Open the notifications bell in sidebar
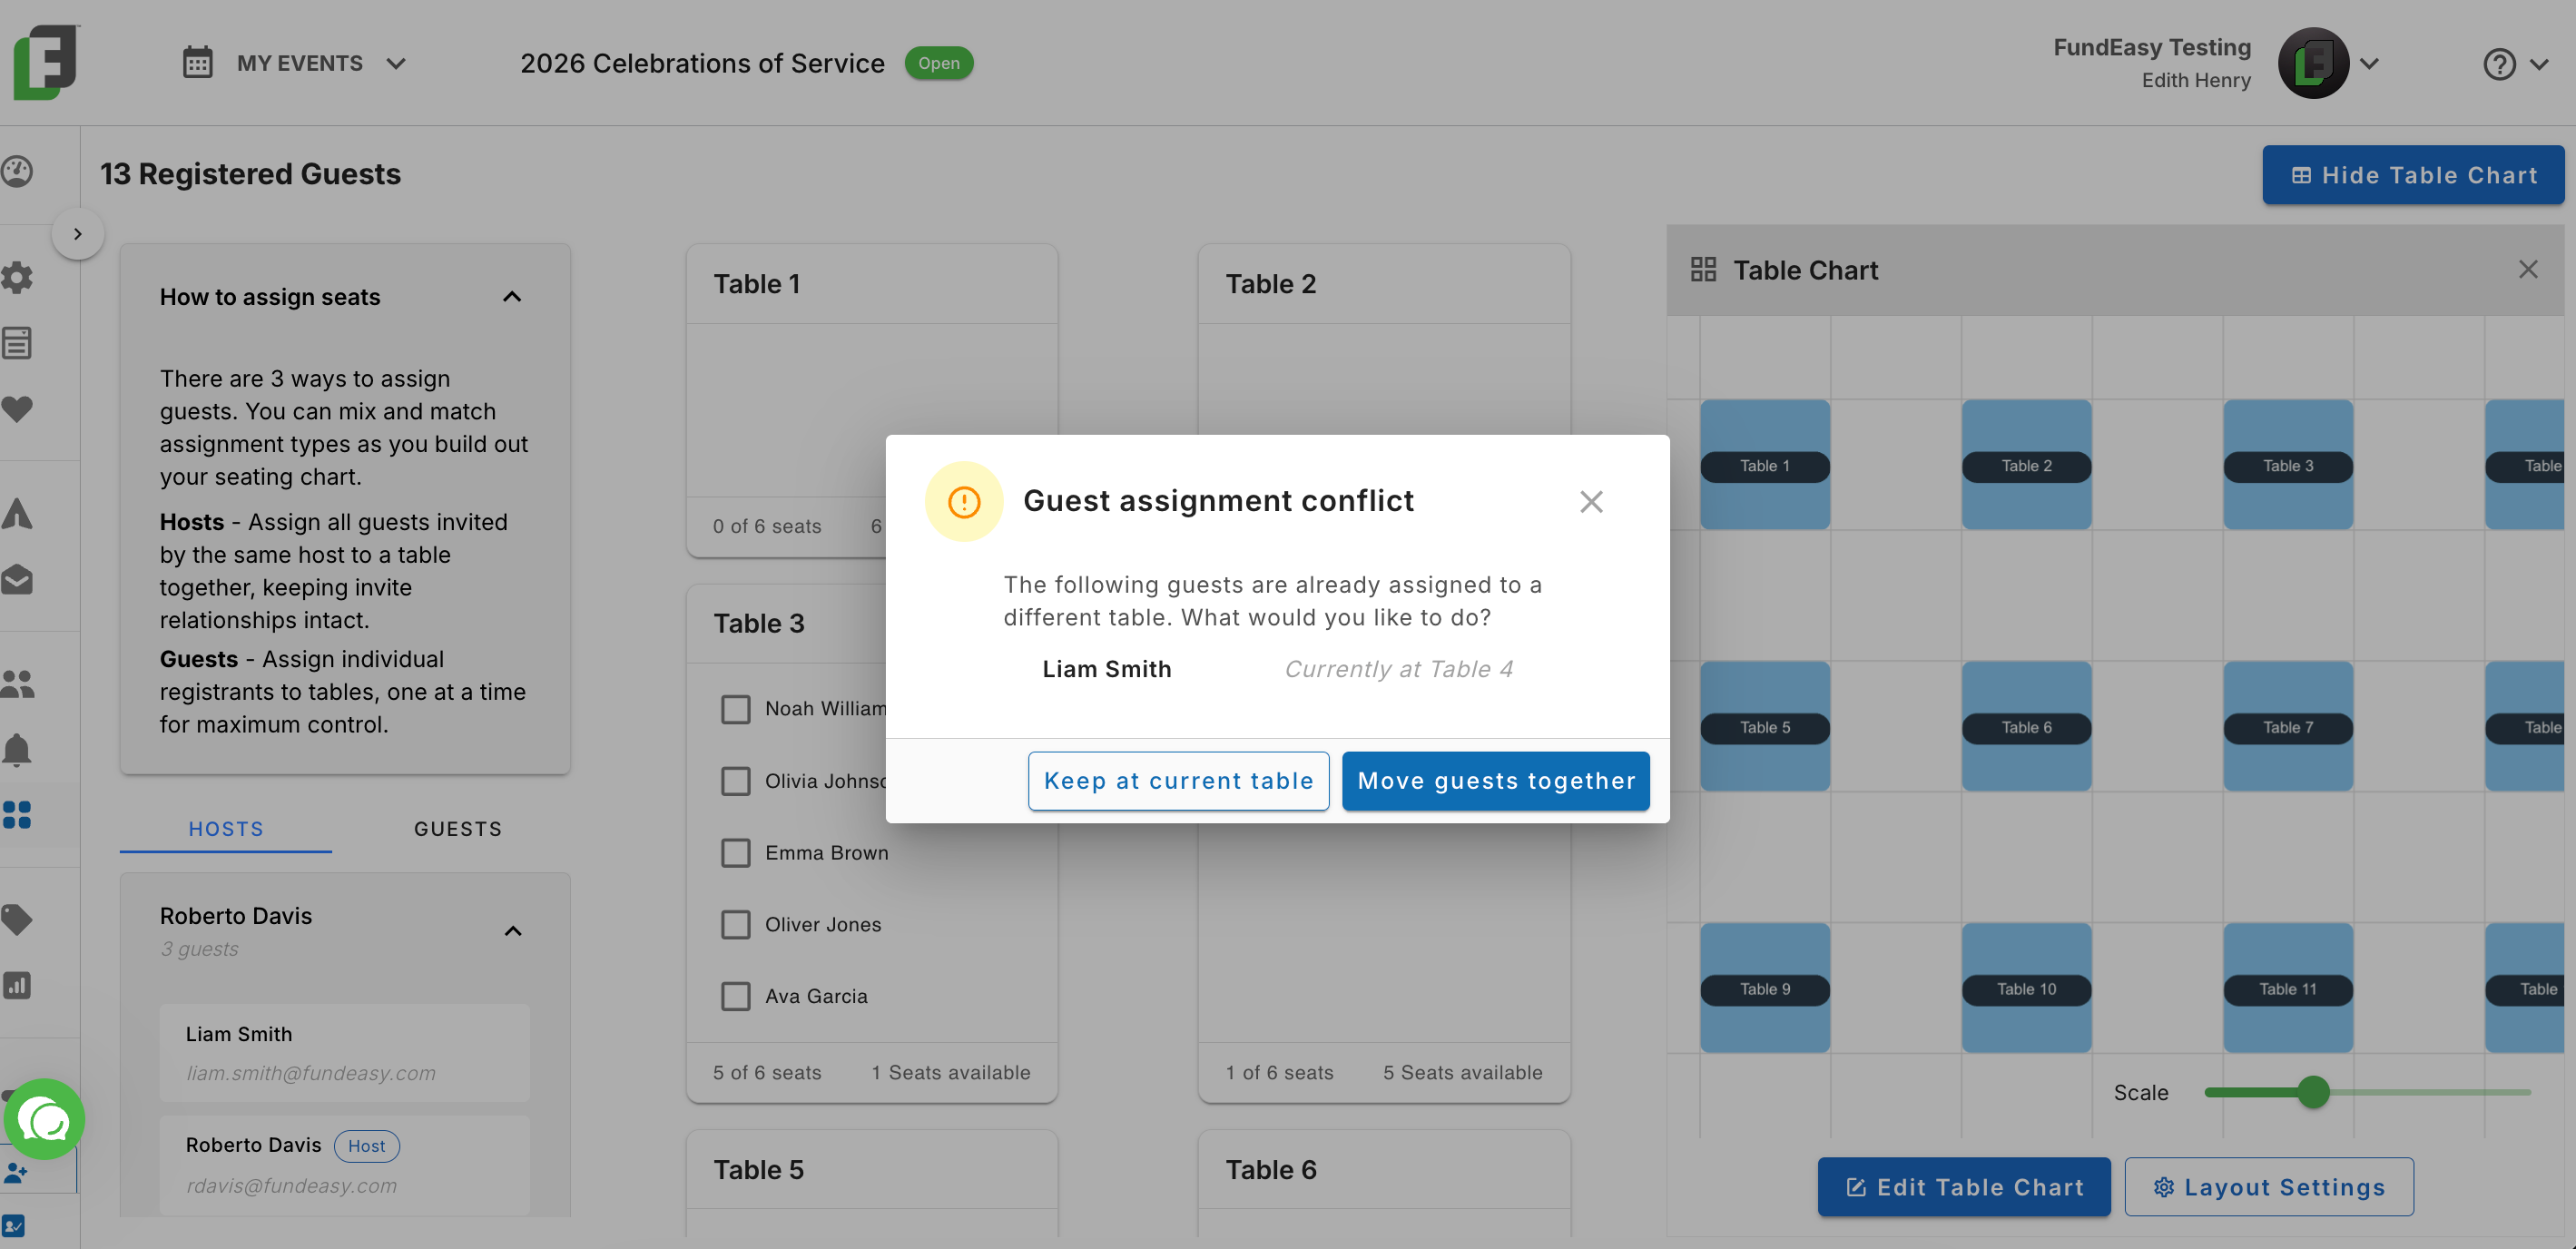The image size is (2576, 1249). tap(17, 749)
